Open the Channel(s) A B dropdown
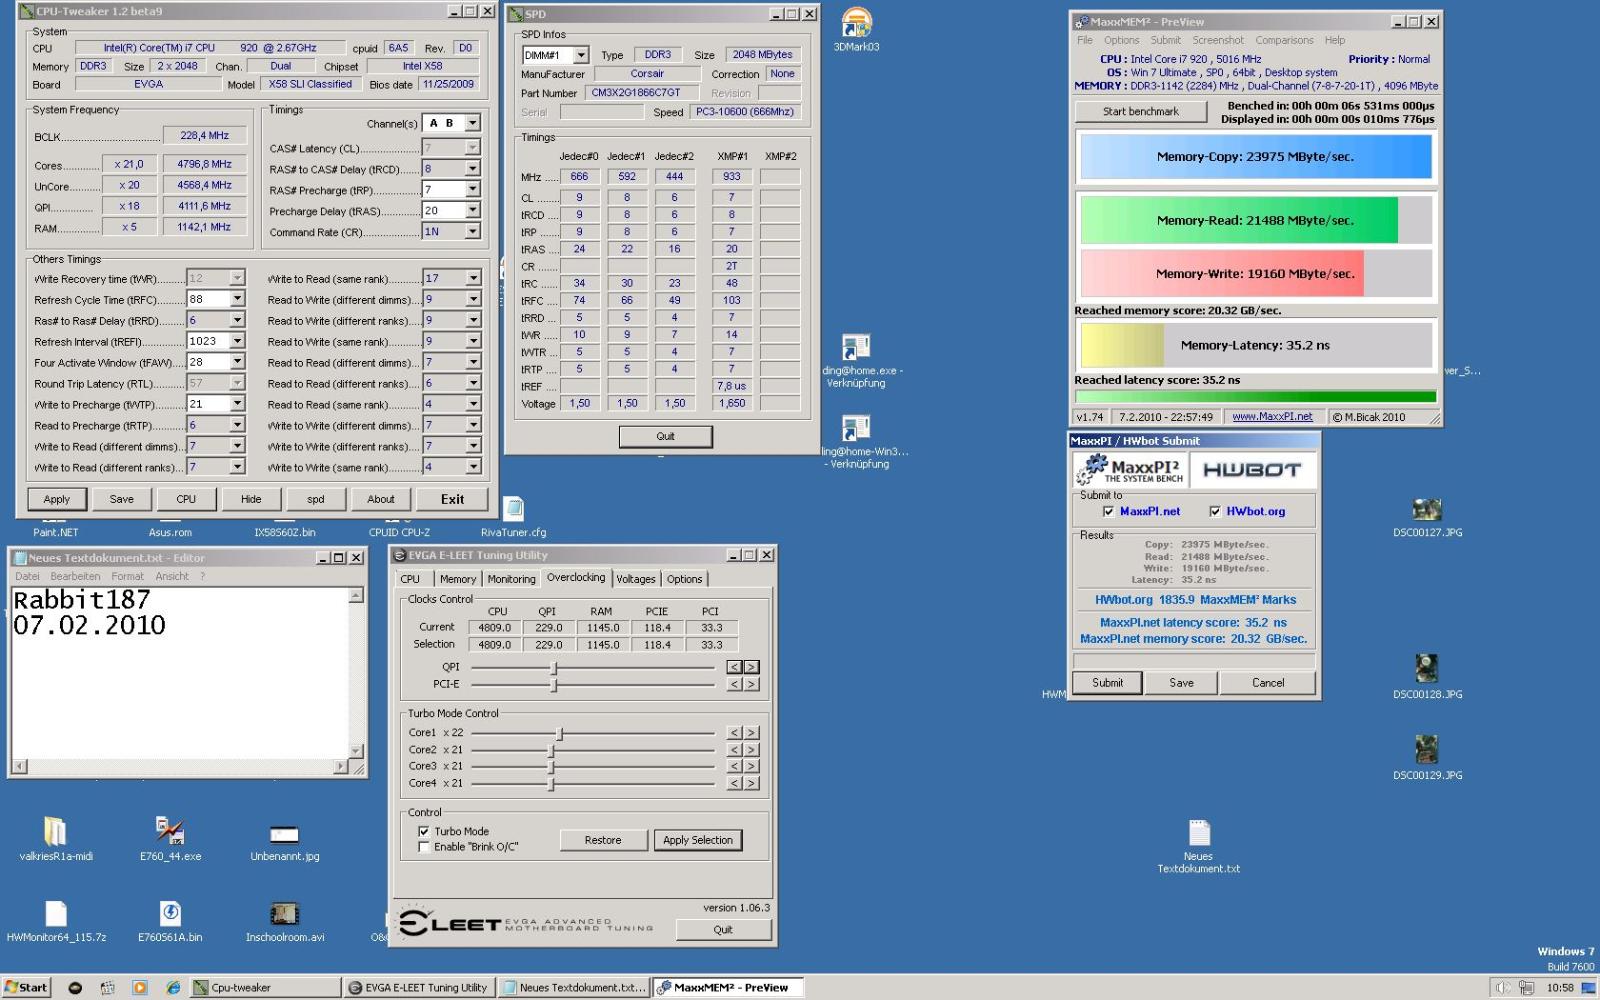This screenshot has height=1000, width=1600. [x=473, y=123]
